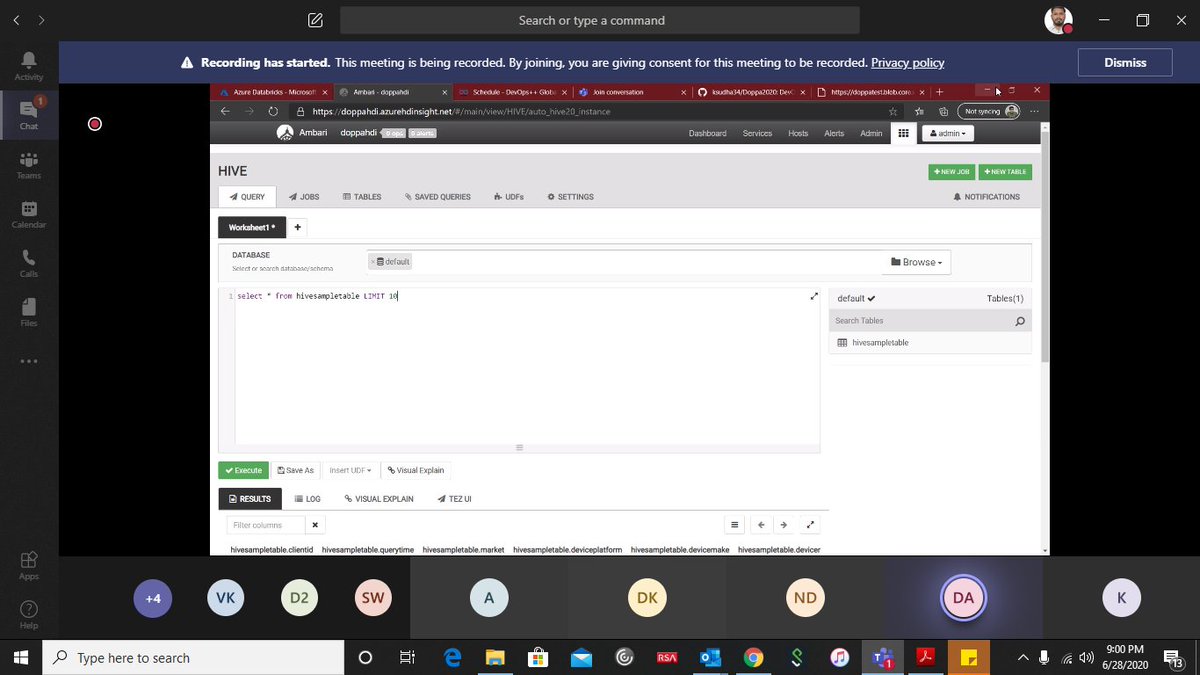Image resolution: width=1200 pixels, height=675 pixels.
Task: Select participant D2 avatar
Action: click(x=299, y=598)
